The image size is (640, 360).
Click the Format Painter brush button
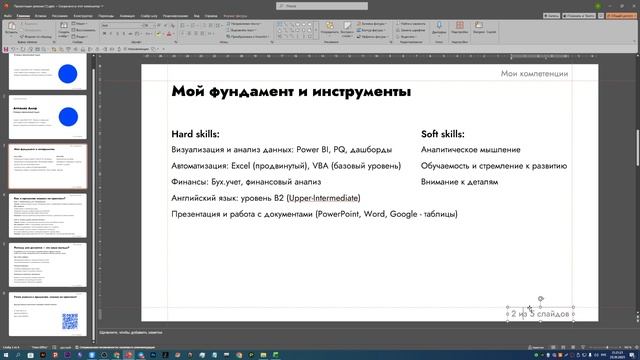pyautogui.click(x=35, y=37)
